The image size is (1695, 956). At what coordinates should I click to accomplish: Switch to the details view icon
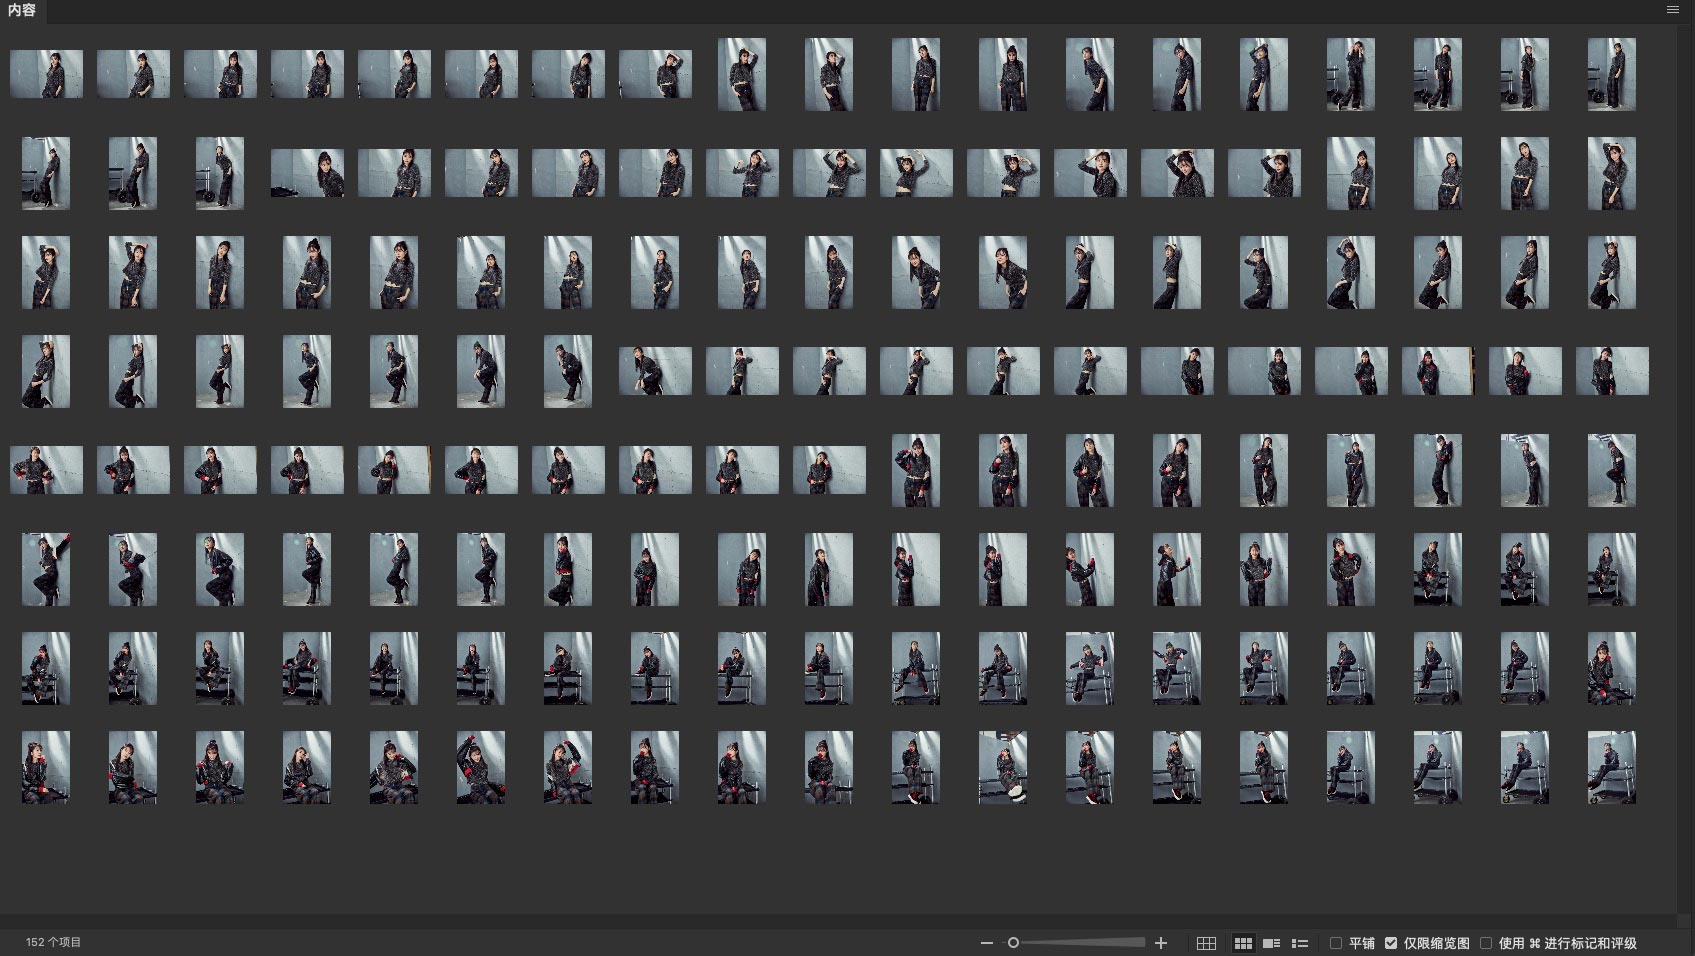click(x=1272, y=943)
